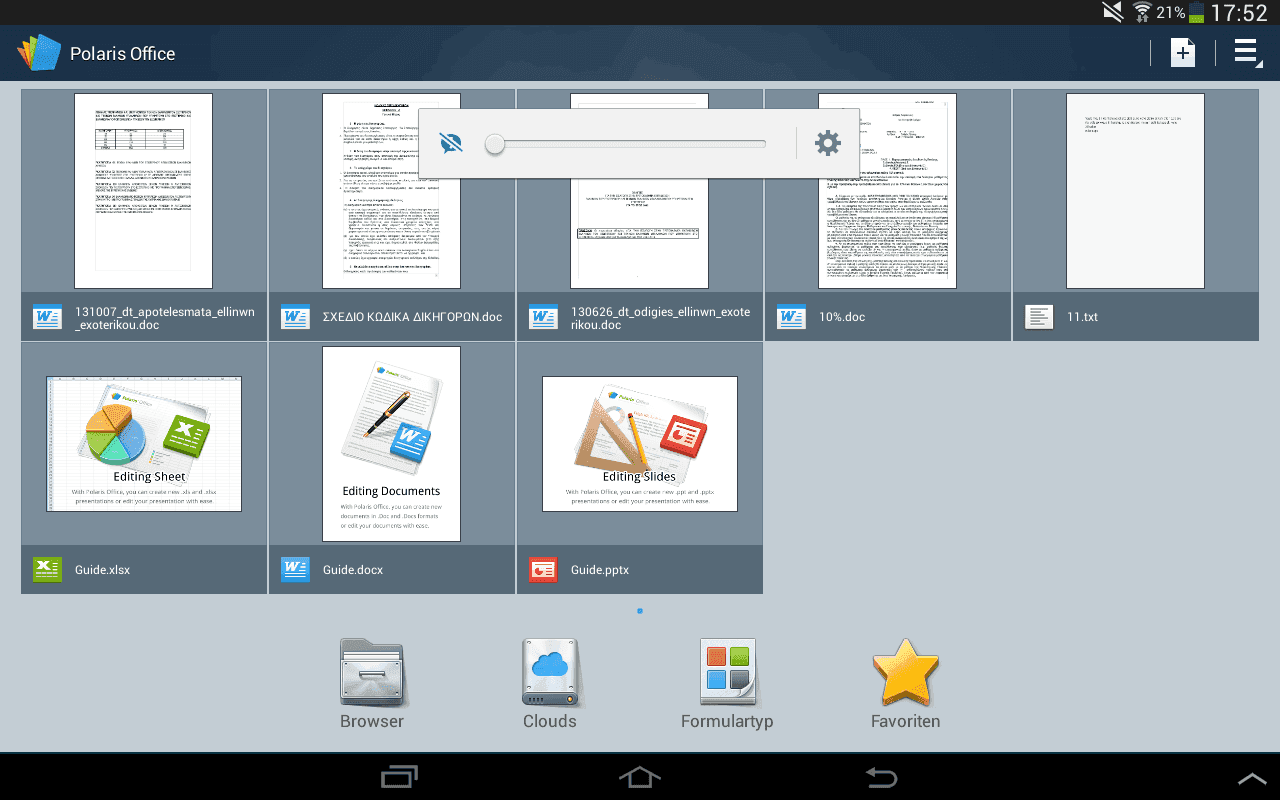
Task: Tap the Android back button
Action: click(881, 777)
